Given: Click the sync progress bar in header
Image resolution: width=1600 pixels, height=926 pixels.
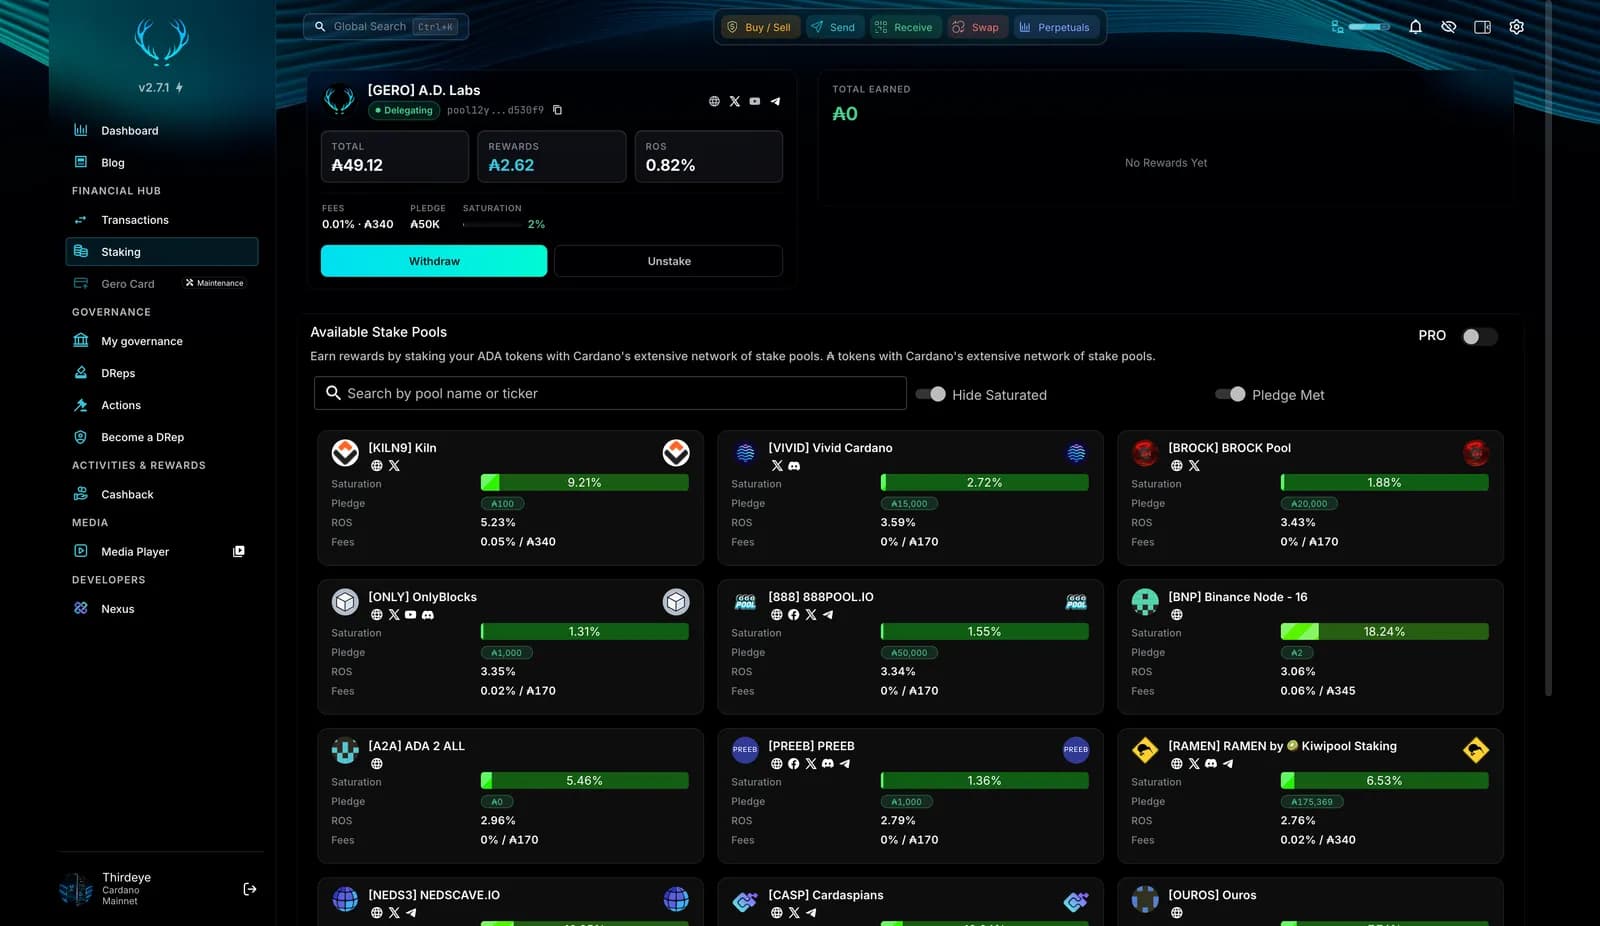Looking at the screenshot, I should tap(1369, 27).
